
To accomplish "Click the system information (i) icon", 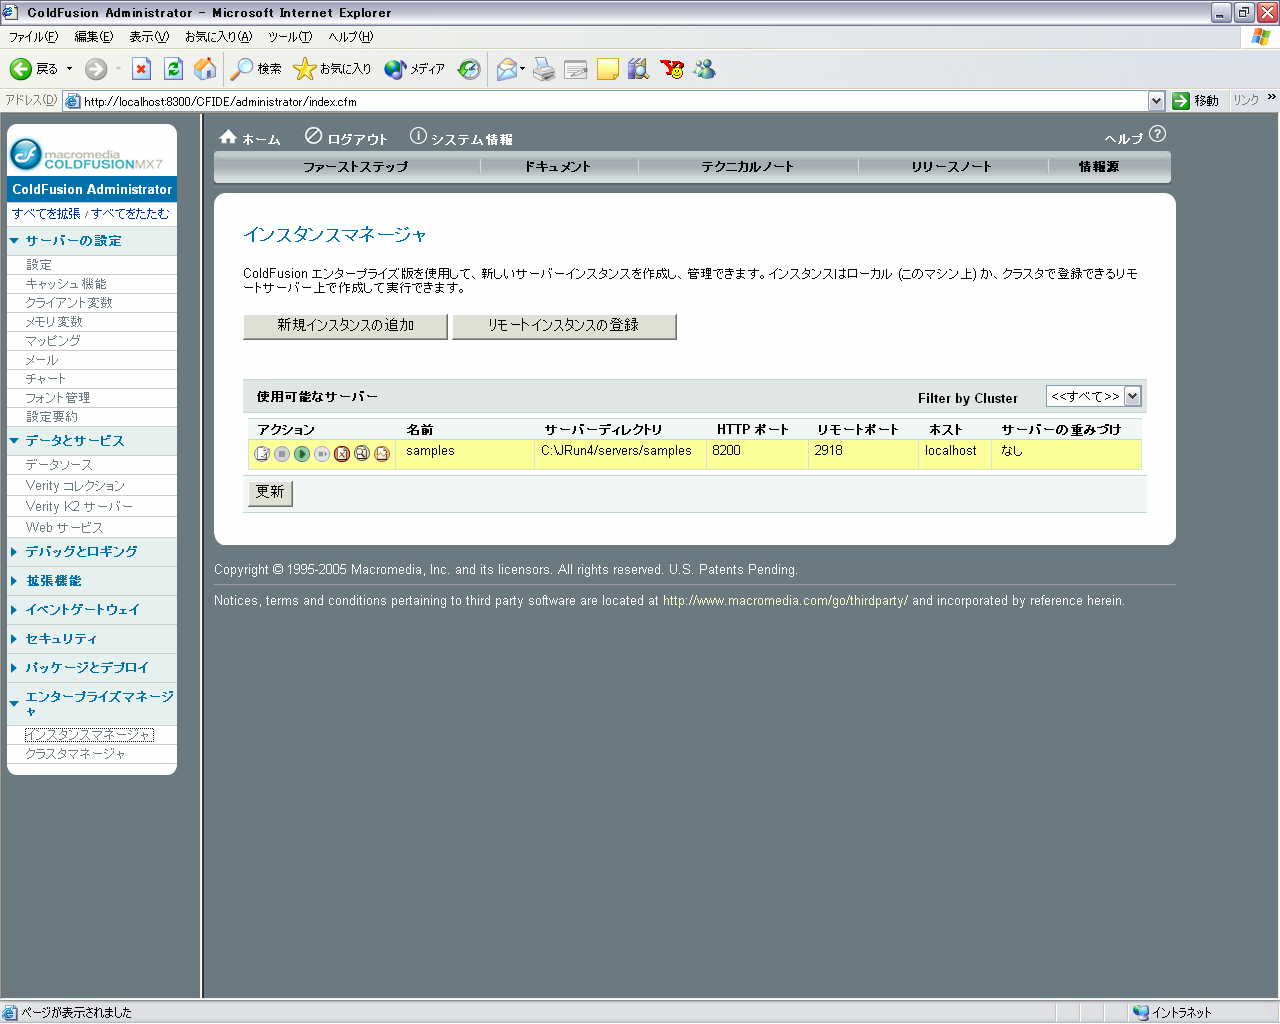I will pos(418,136).
